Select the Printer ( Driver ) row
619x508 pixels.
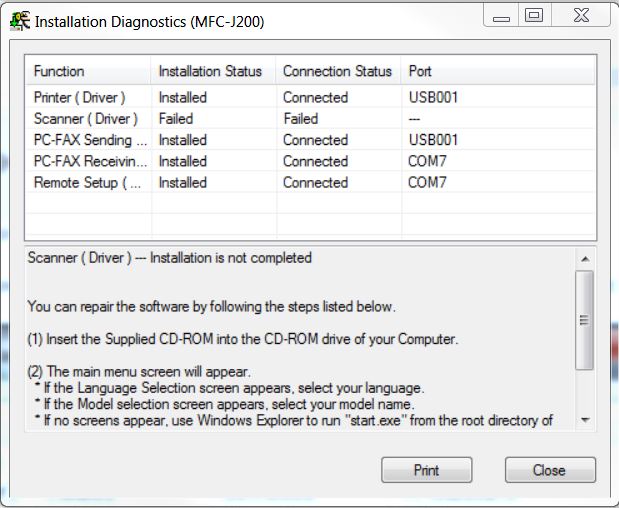click(x=80, y=98)
